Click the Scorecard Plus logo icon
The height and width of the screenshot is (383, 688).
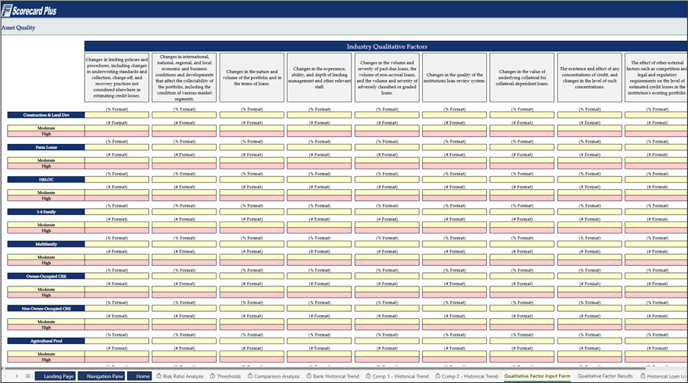(7, 11)
